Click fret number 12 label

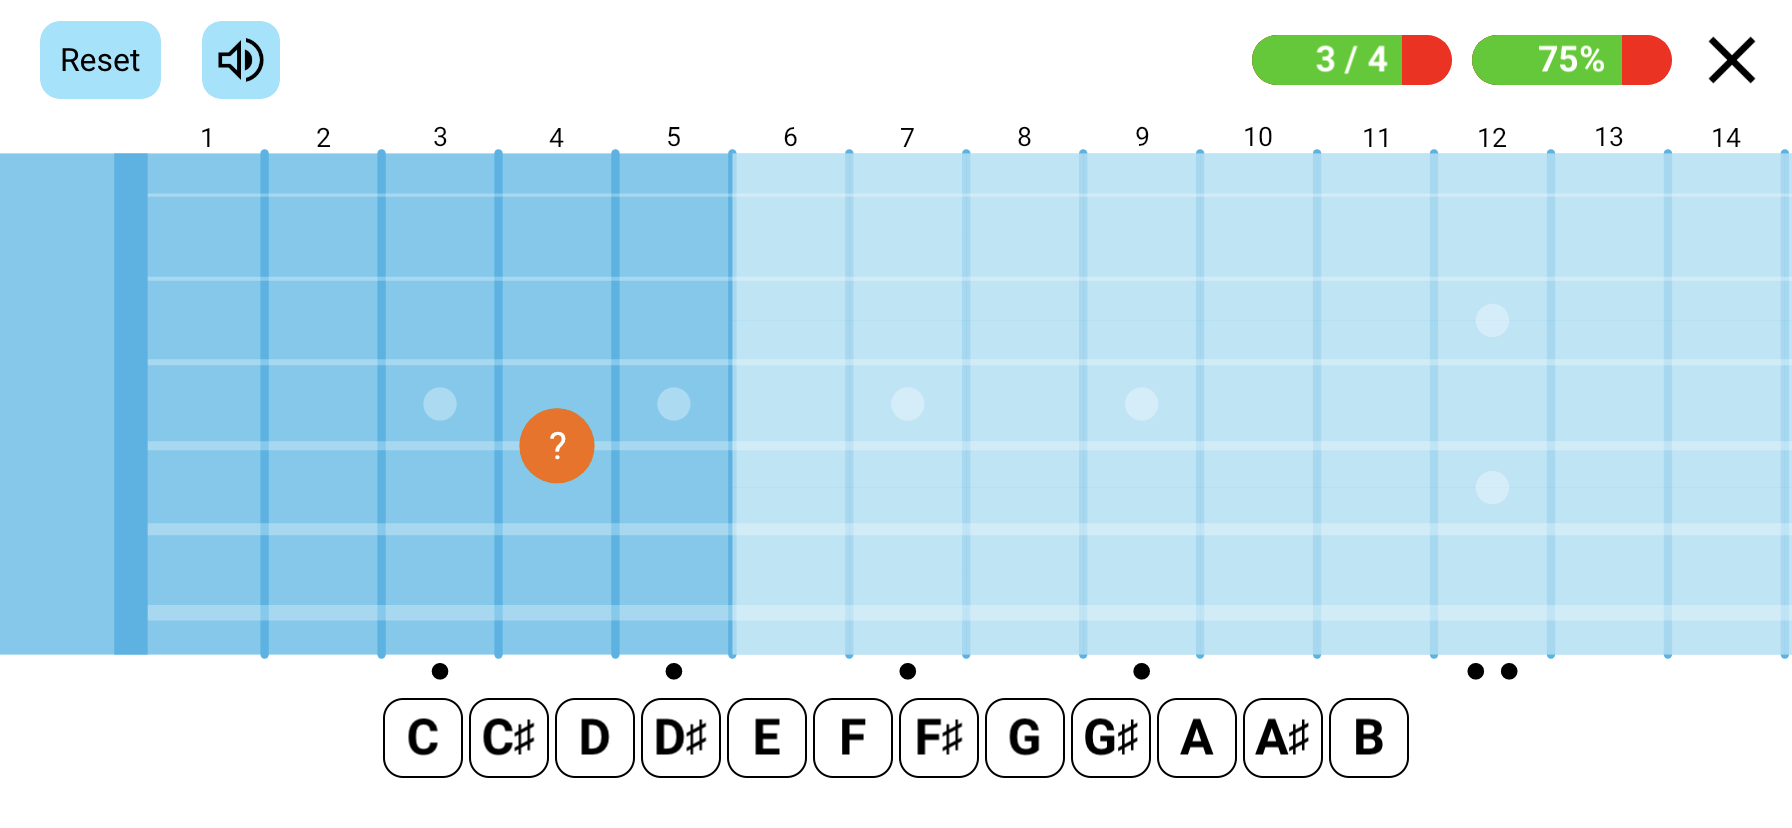1491,138
